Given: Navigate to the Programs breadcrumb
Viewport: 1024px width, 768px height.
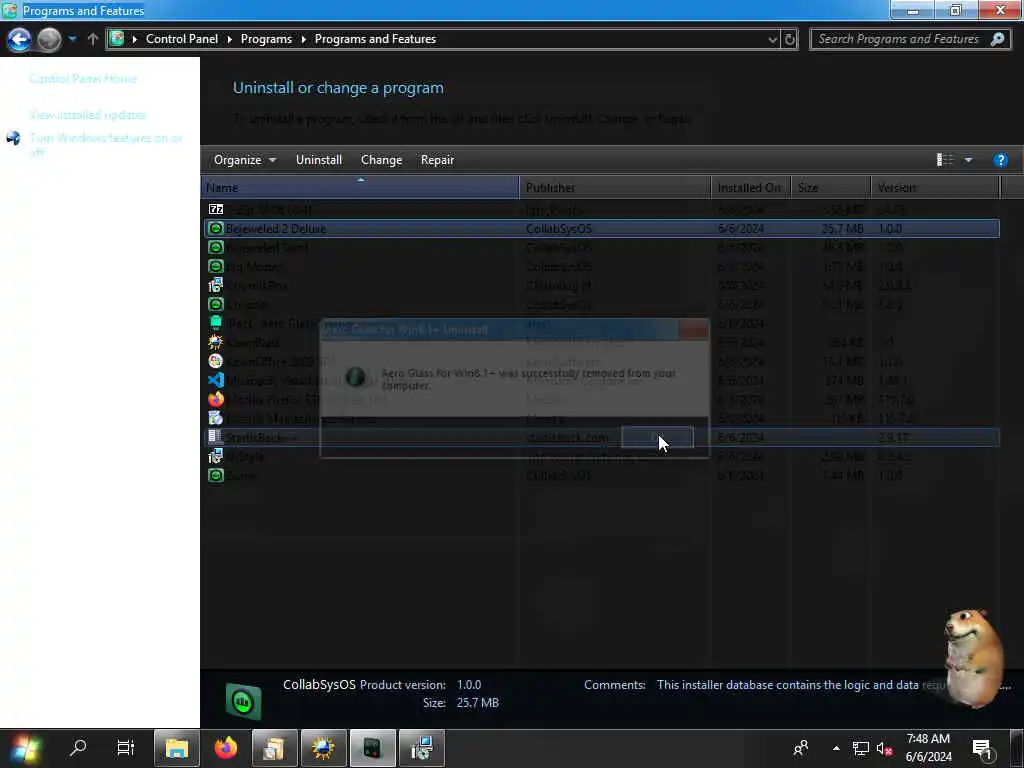Looking at the screenshot, I should coord(266,39).
